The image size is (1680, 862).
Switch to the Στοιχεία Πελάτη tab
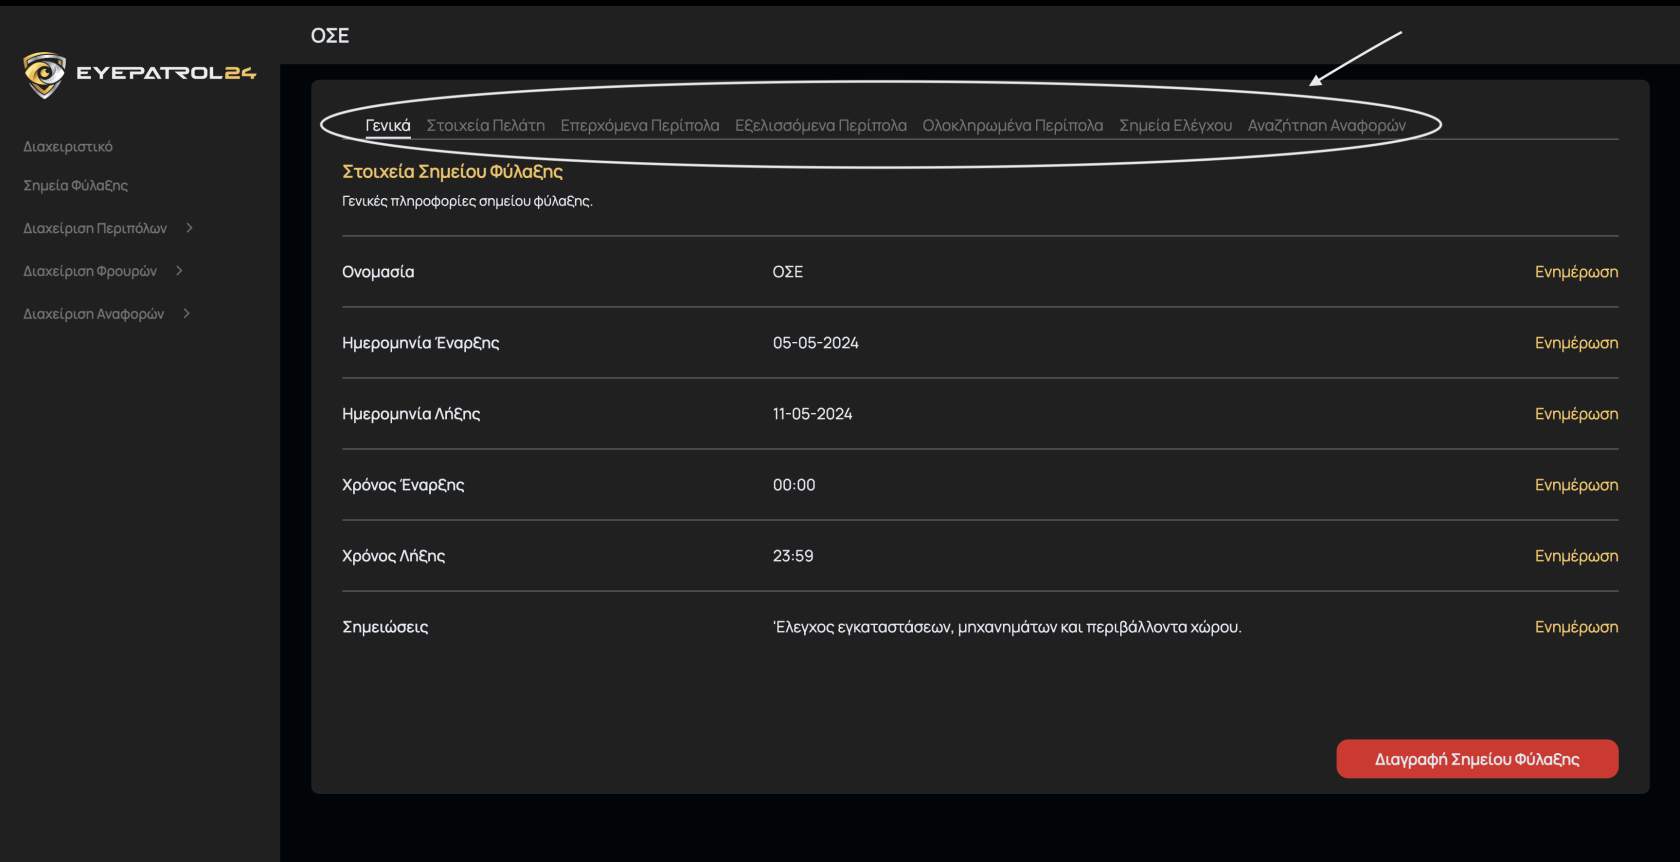coord(486,126)
